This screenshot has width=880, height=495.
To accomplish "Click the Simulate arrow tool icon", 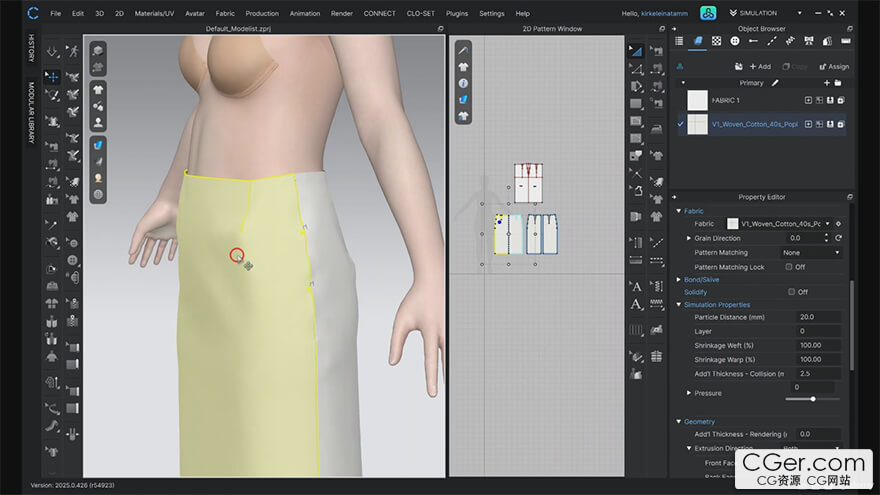I will point(51,50).
